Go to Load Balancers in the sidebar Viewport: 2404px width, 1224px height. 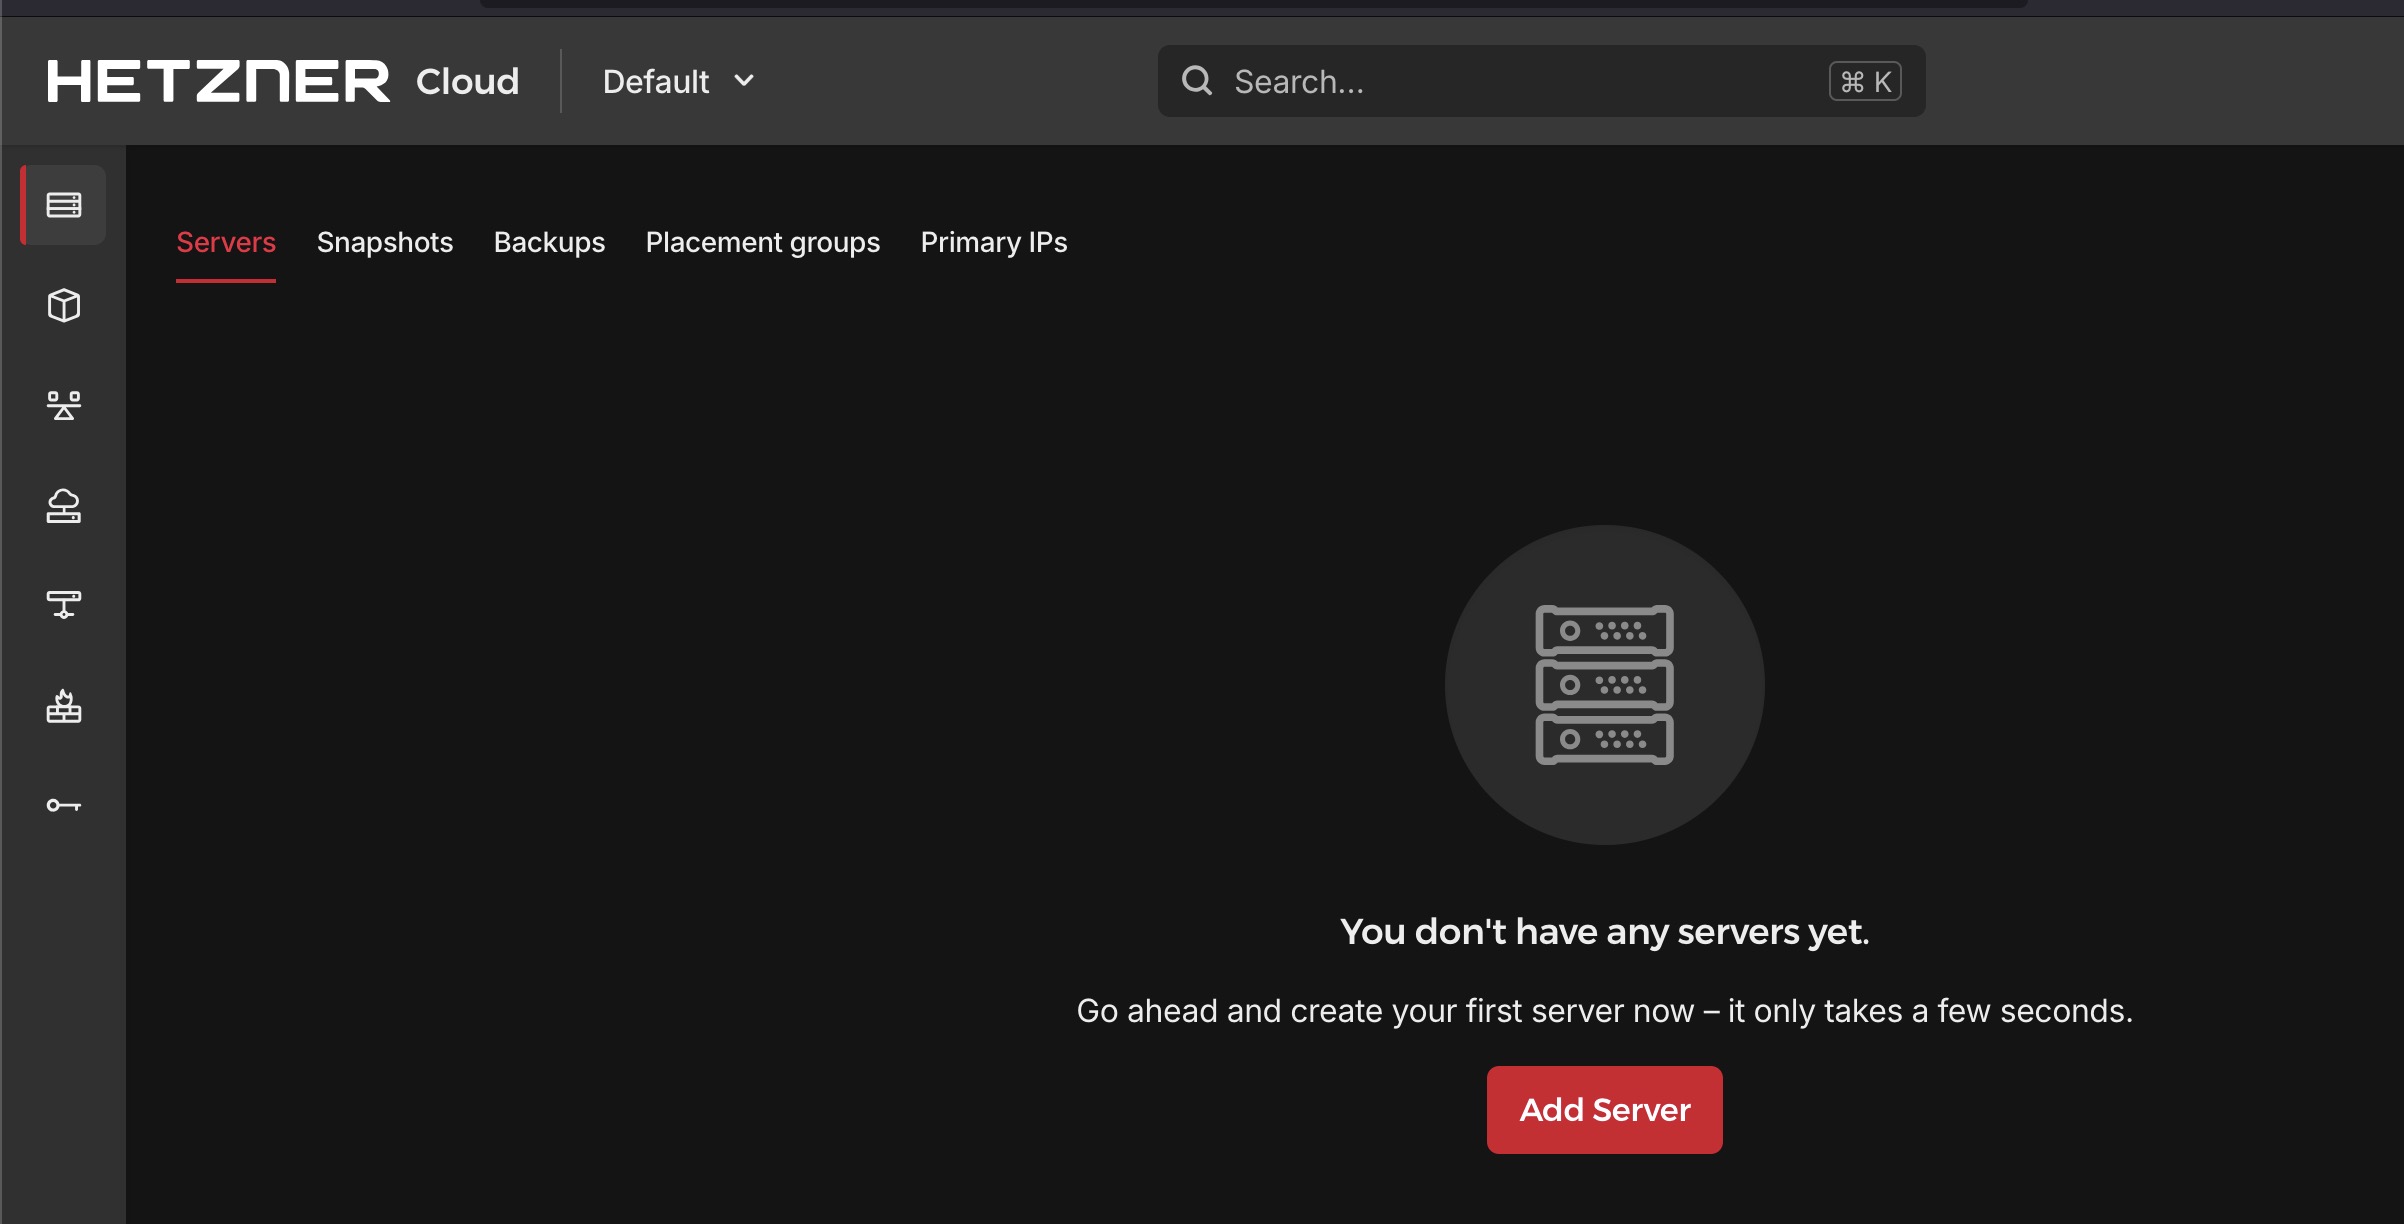[x=64, y=405]
